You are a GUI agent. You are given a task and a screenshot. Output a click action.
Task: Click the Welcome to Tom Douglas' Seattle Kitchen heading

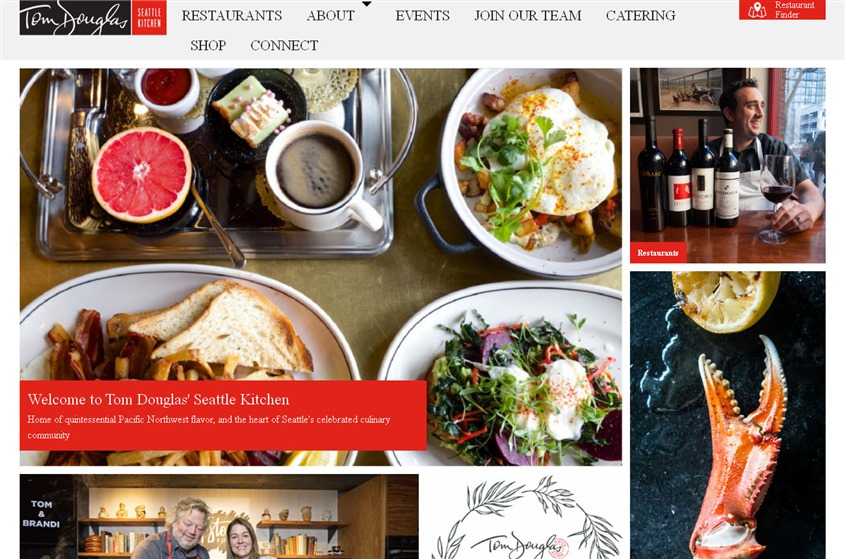point(158,399)
